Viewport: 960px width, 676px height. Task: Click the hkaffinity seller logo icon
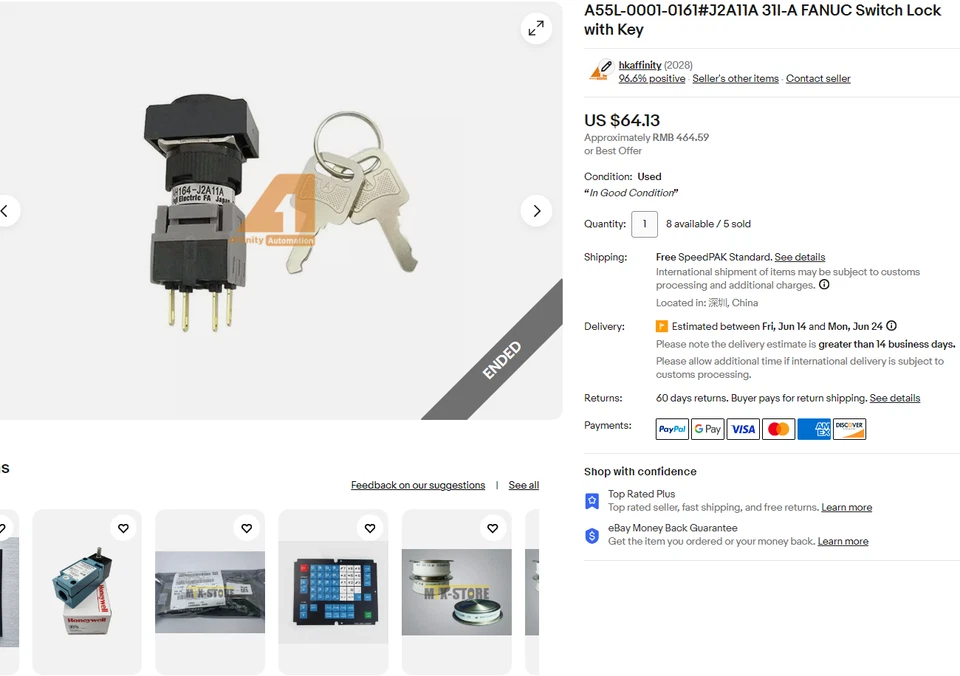599,71
